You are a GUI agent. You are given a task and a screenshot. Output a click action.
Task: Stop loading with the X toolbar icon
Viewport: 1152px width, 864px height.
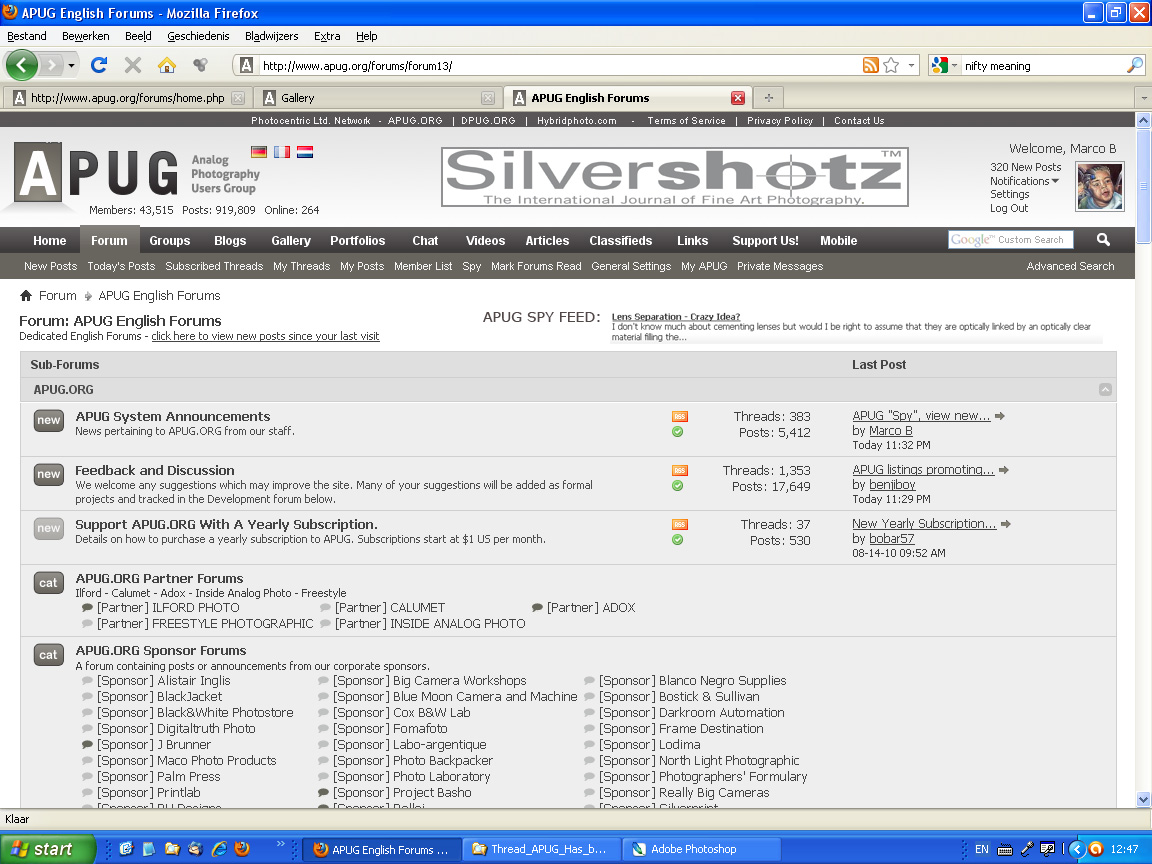pyautogui.click(x=133, y=65)
